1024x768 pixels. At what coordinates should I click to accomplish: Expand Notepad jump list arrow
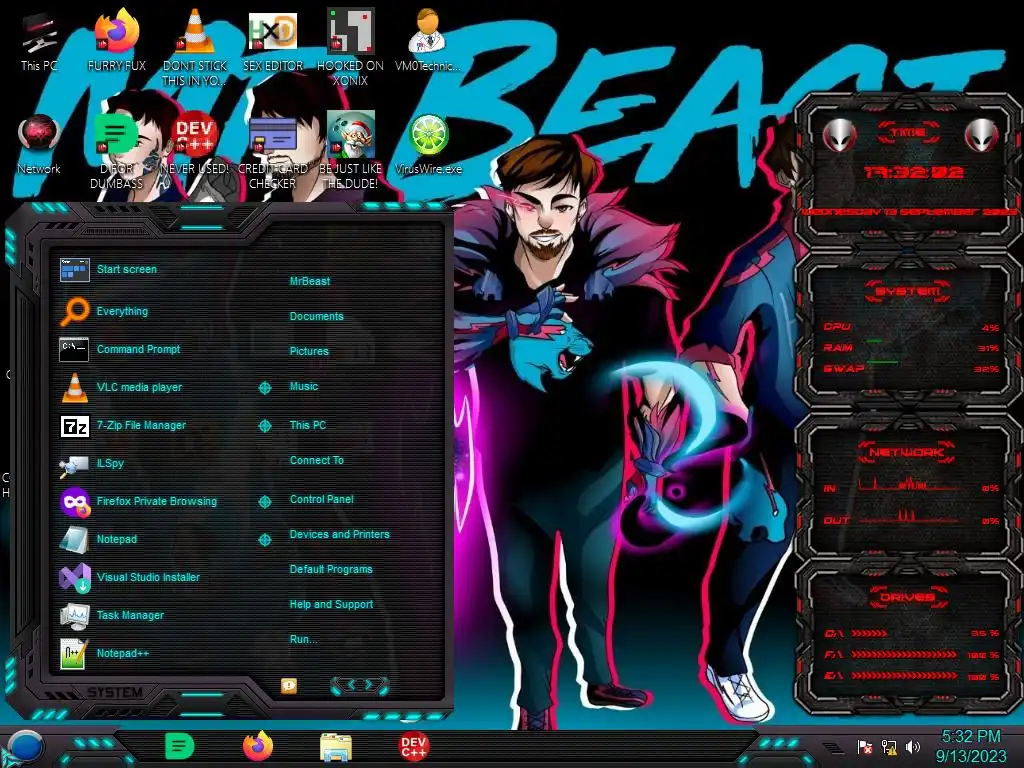[264, 539]
